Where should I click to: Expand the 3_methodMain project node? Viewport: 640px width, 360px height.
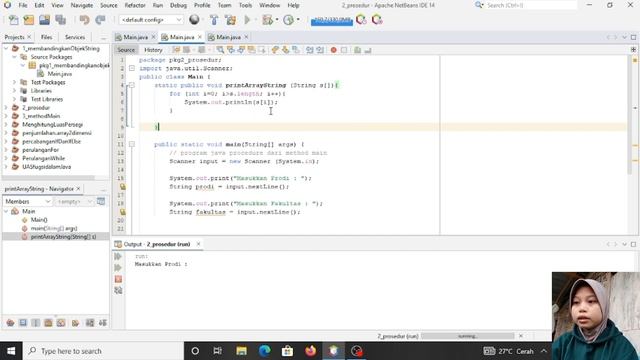[6, 116]
